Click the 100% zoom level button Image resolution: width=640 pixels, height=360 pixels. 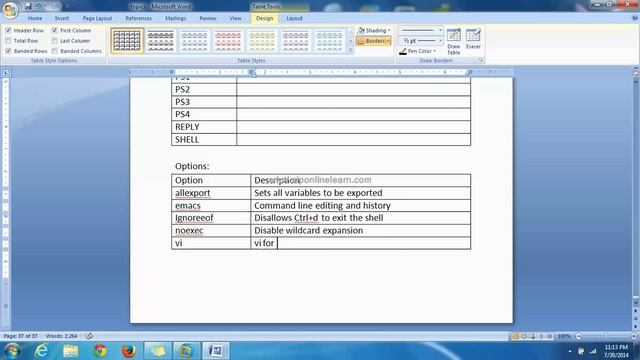(x=564, y=336)
